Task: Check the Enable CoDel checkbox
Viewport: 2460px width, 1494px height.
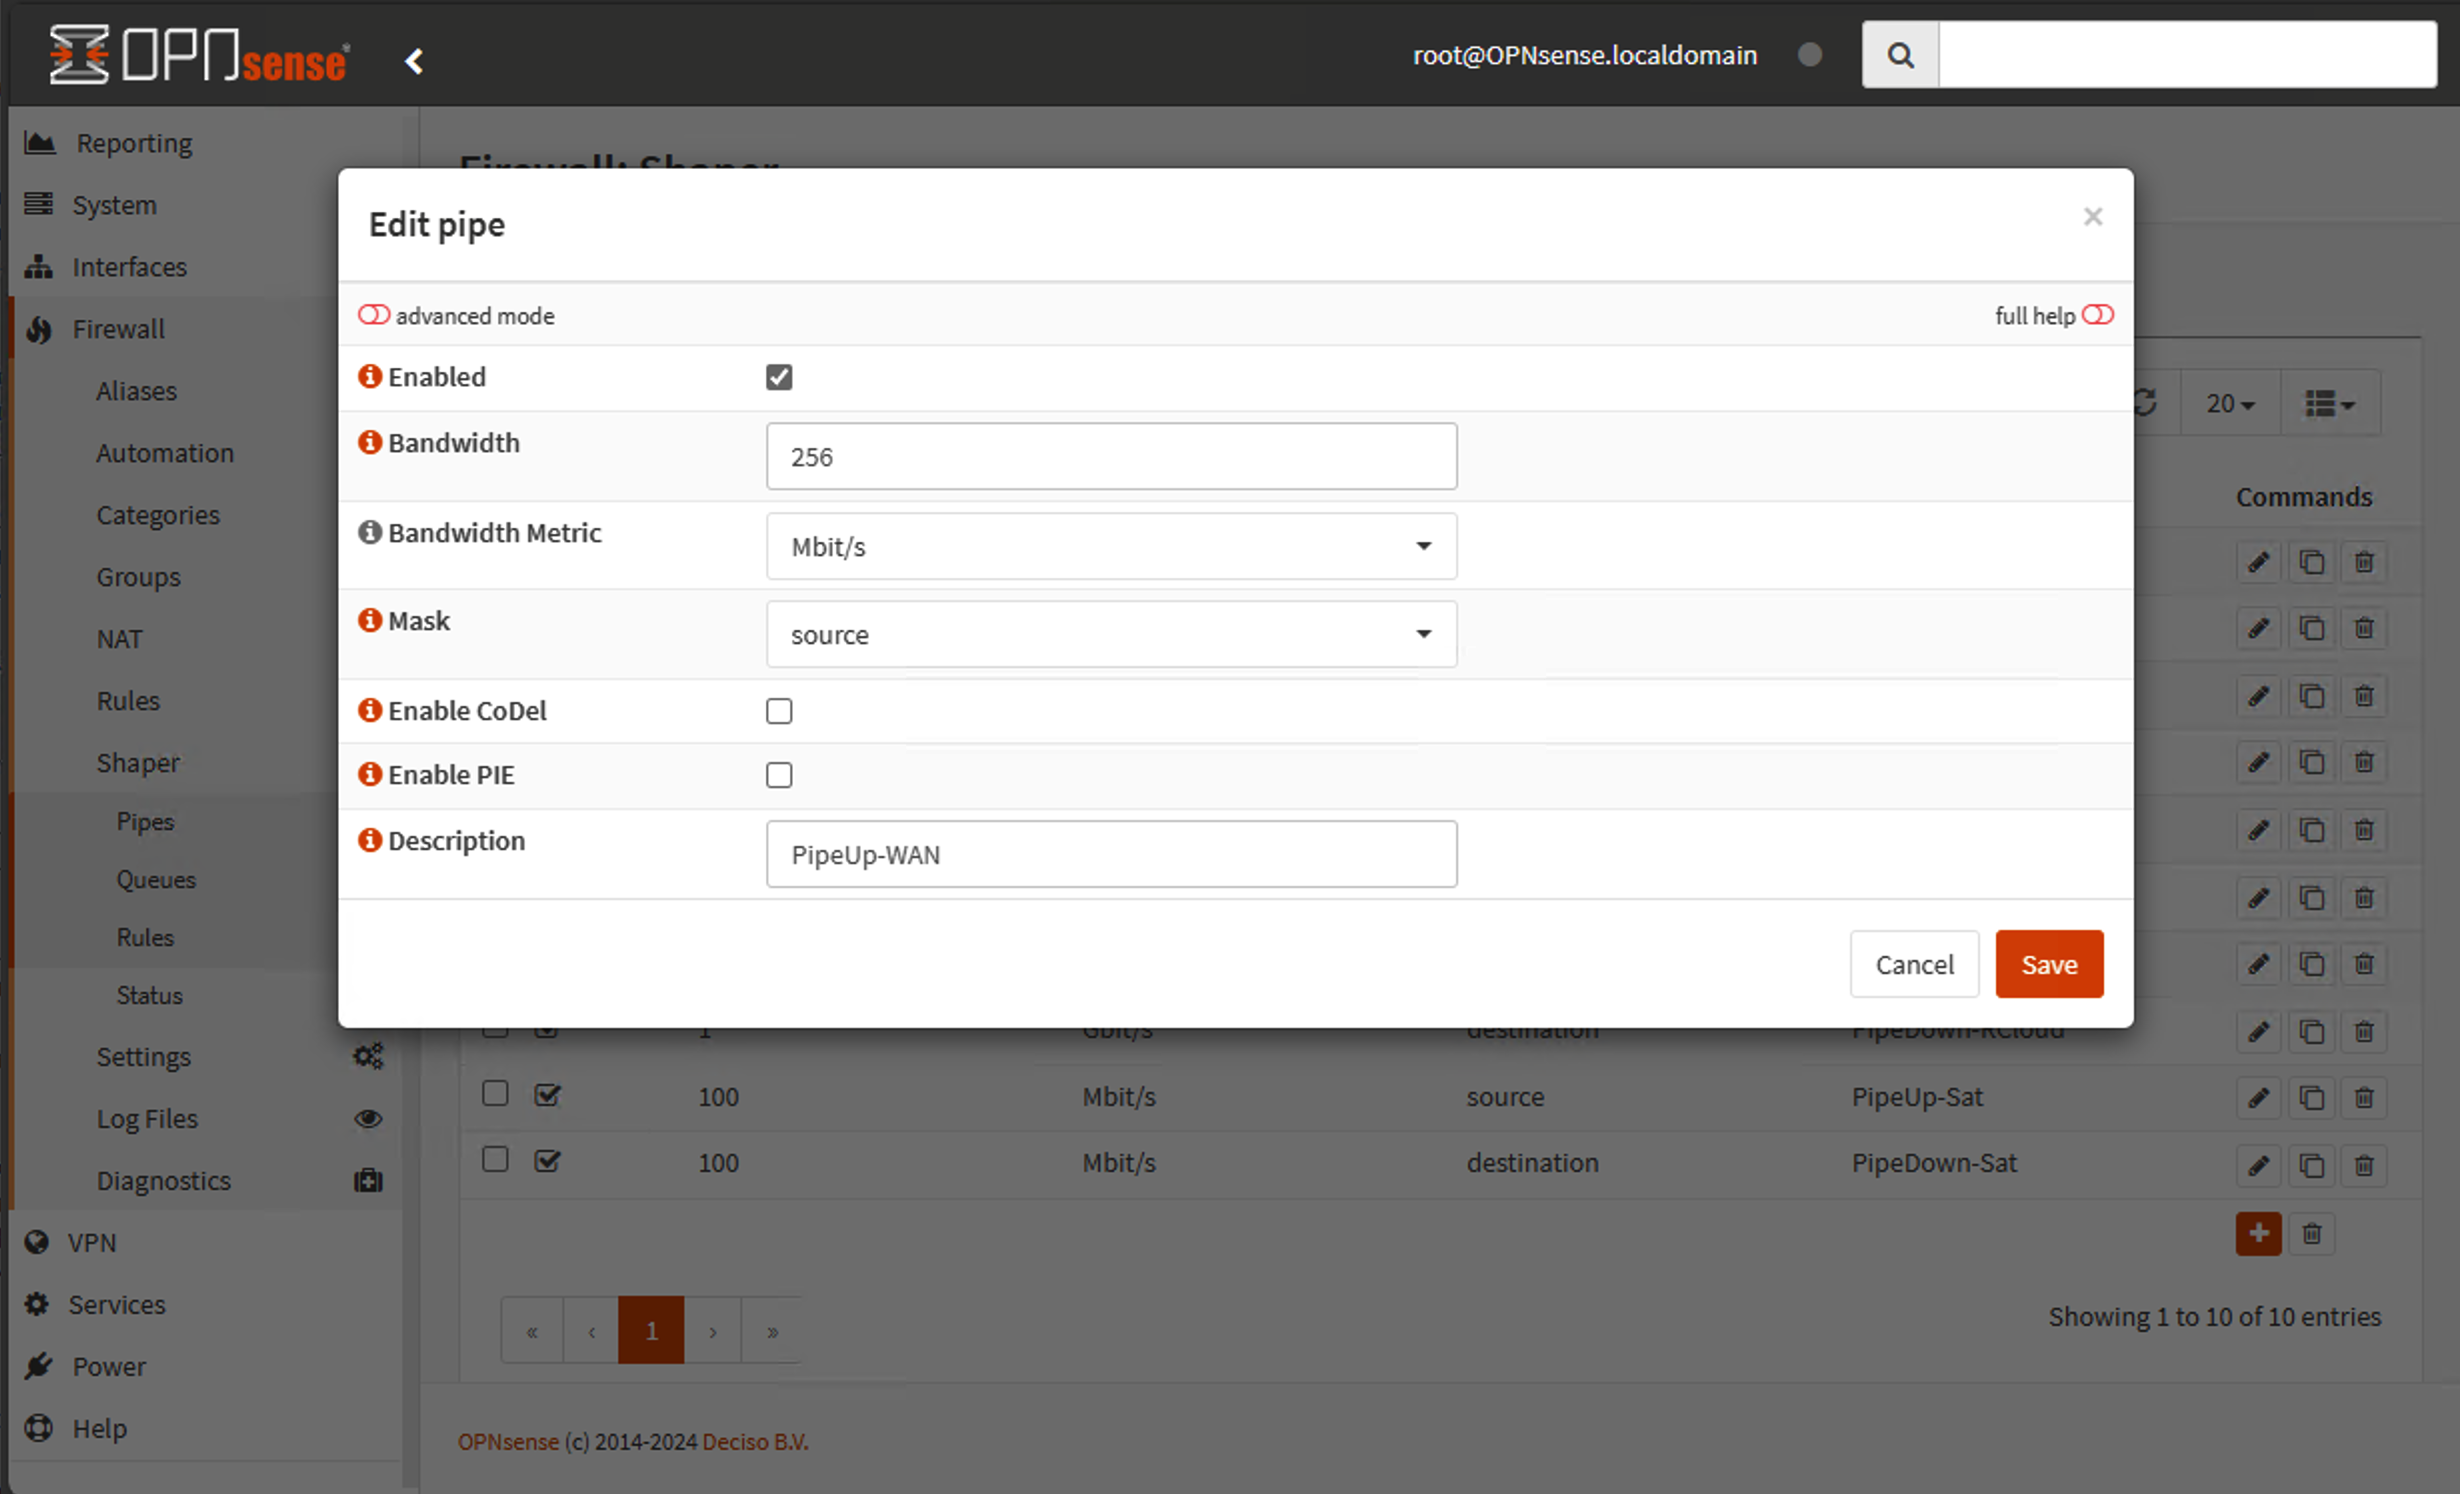Action: [x=779, y=711]
